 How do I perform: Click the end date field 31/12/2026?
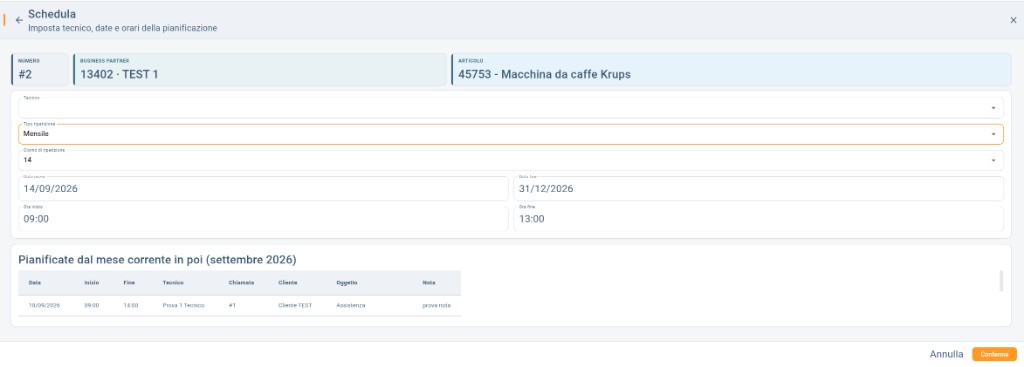(758, 189)
